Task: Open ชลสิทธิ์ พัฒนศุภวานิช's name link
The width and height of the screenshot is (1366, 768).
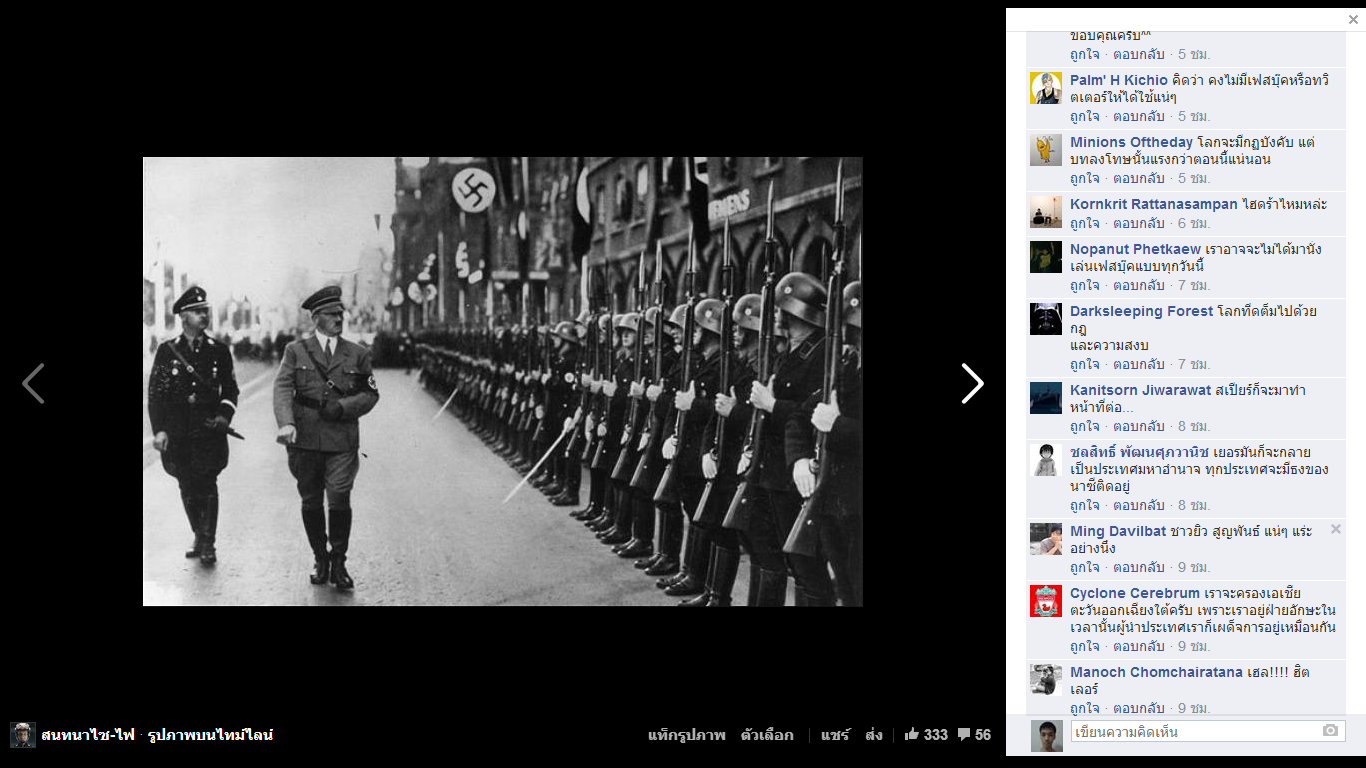Action: (x=1140, y=452)
